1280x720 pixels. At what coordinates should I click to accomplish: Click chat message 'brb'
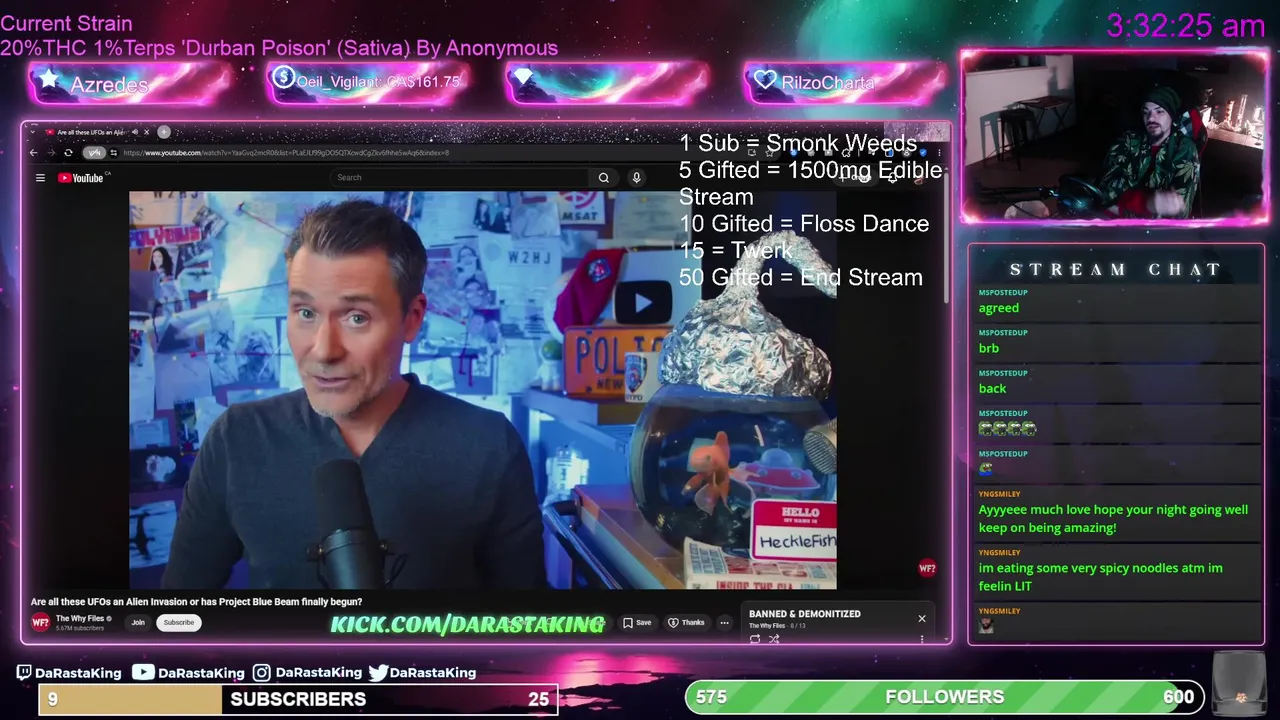pyautogui.click(x=989, y=348)
